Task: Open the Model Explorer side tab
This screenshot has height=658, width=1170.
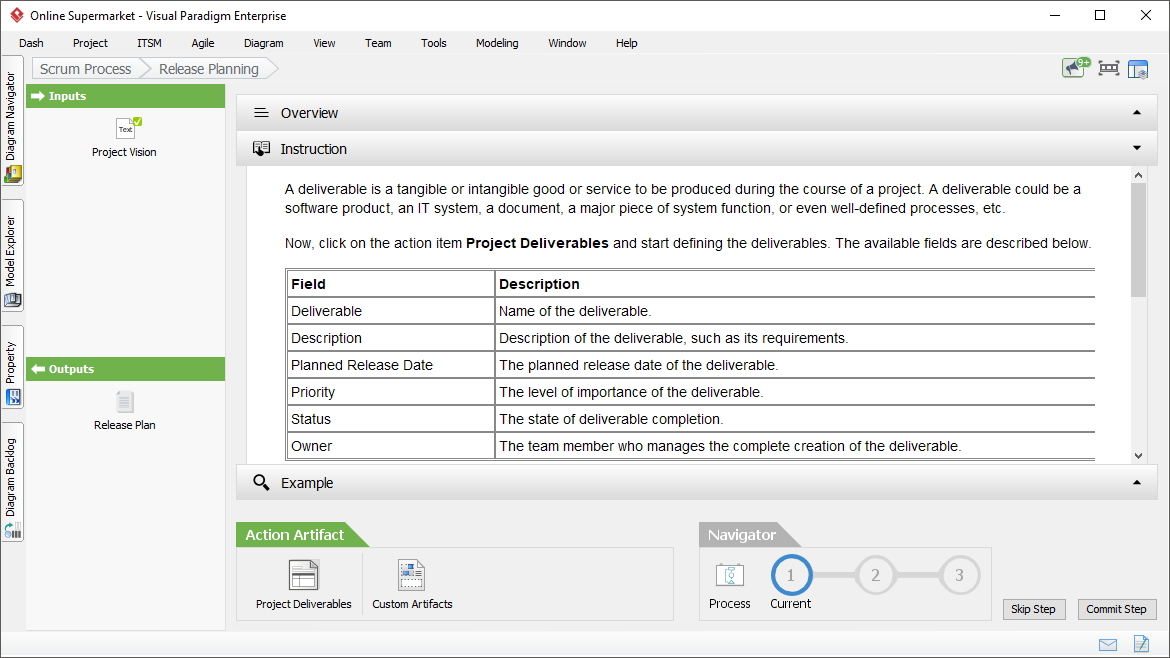Action: (x=12, y=255)
